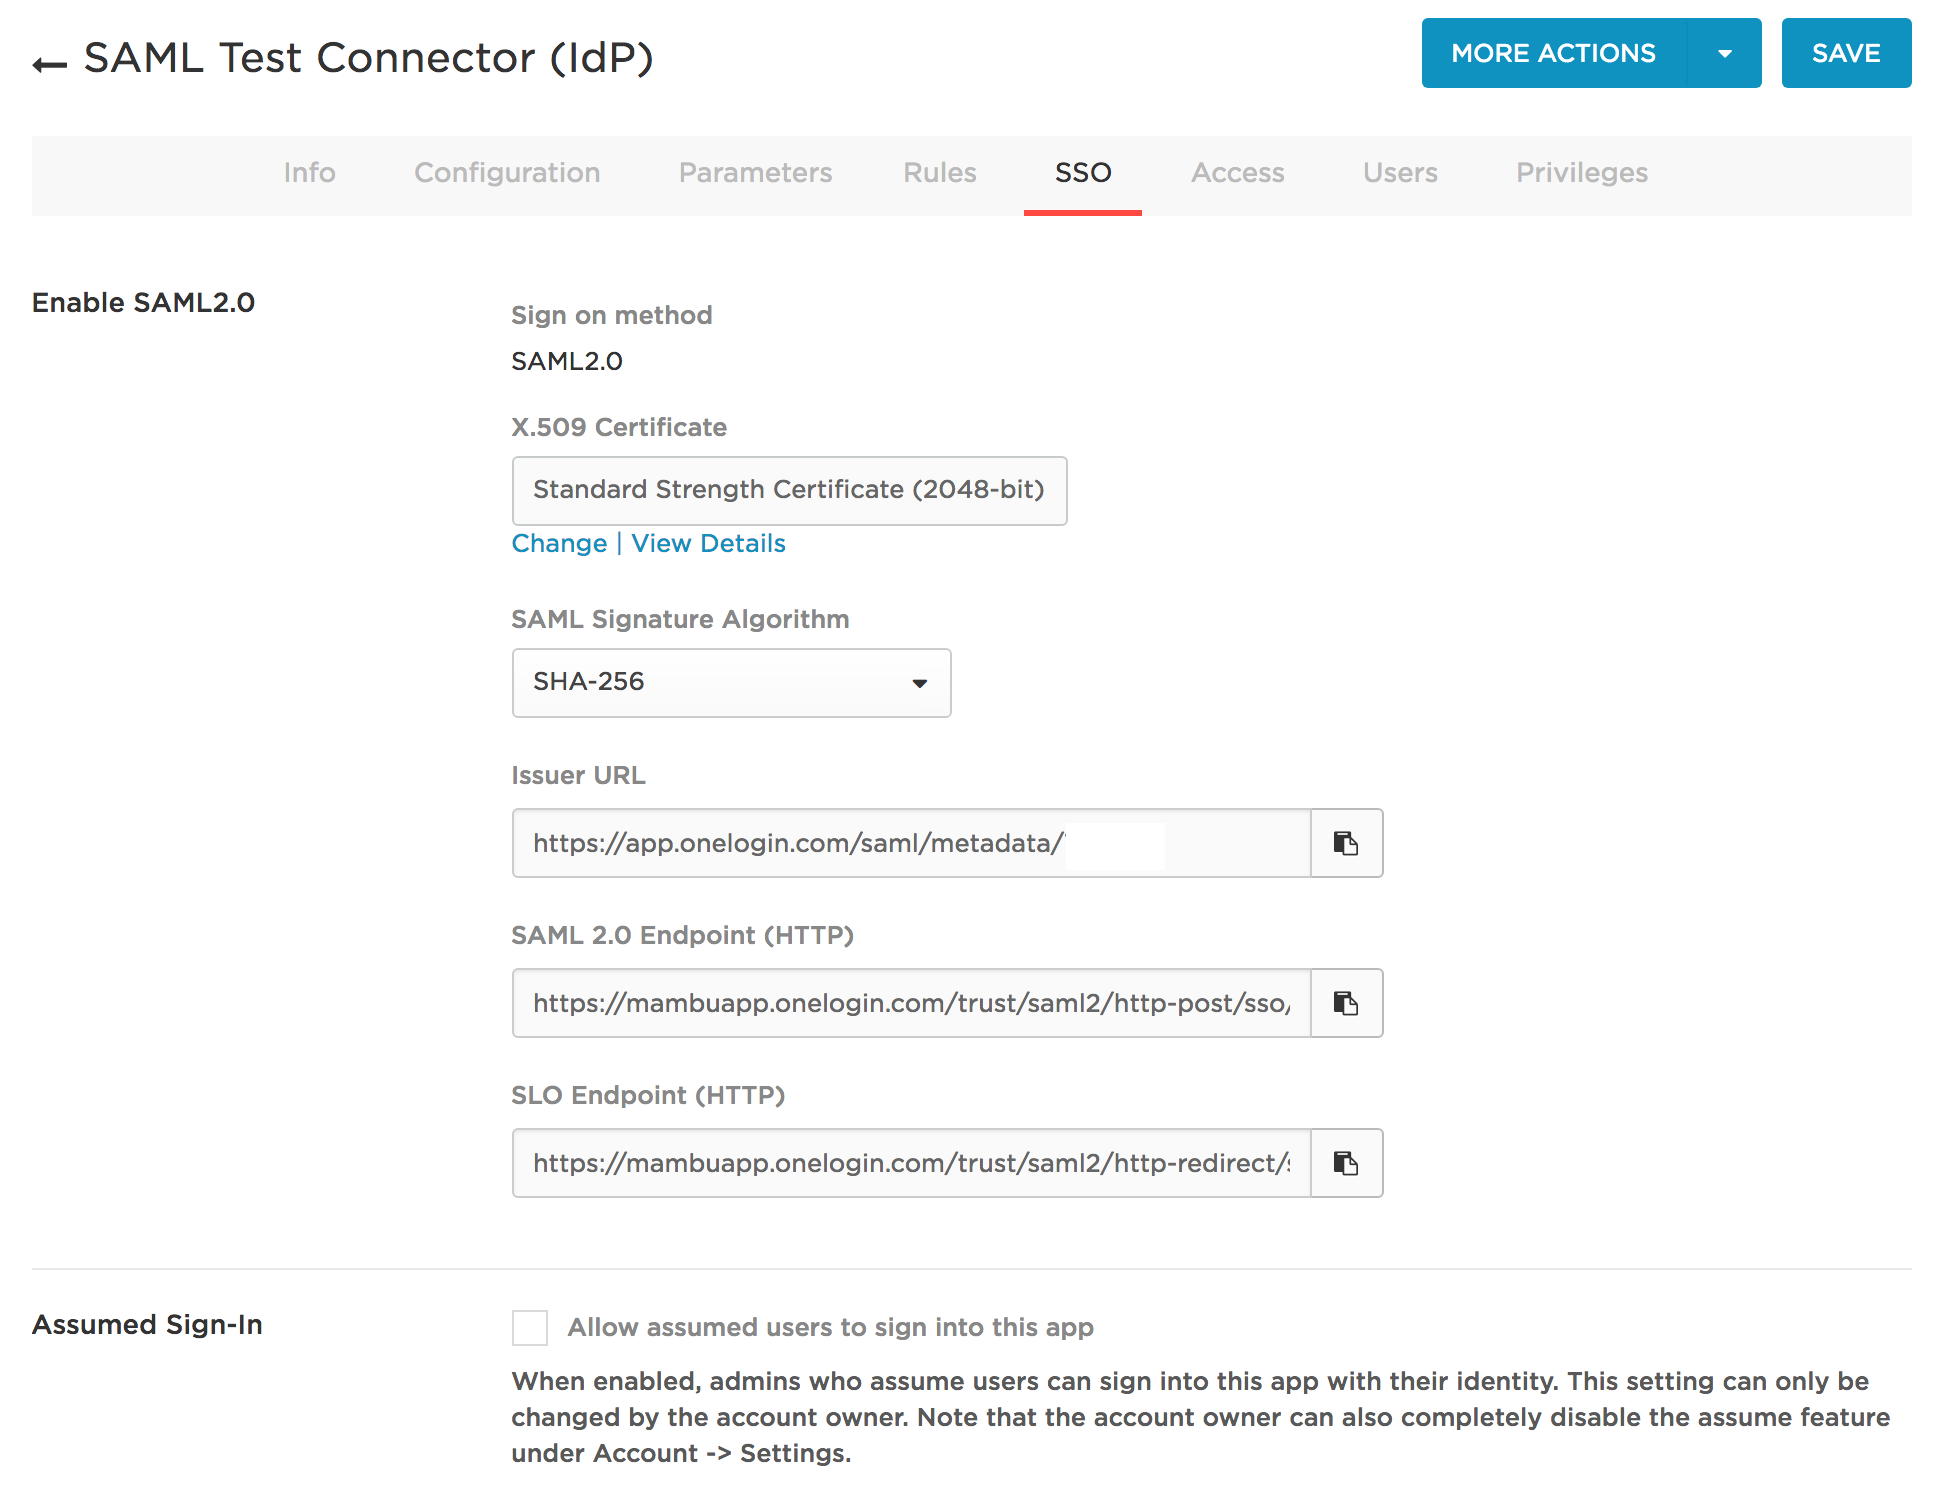The width and height of the screenshot is (1950, 1500).
Task: Copy the SLO Endpoint URL
Action: point(1346,1163)
